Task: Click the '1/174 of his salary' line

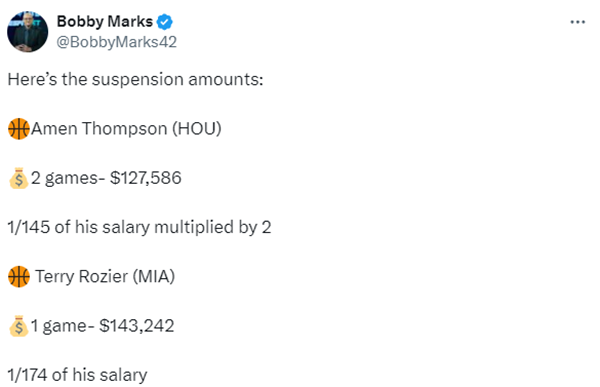Action: [x=77, y=375]
